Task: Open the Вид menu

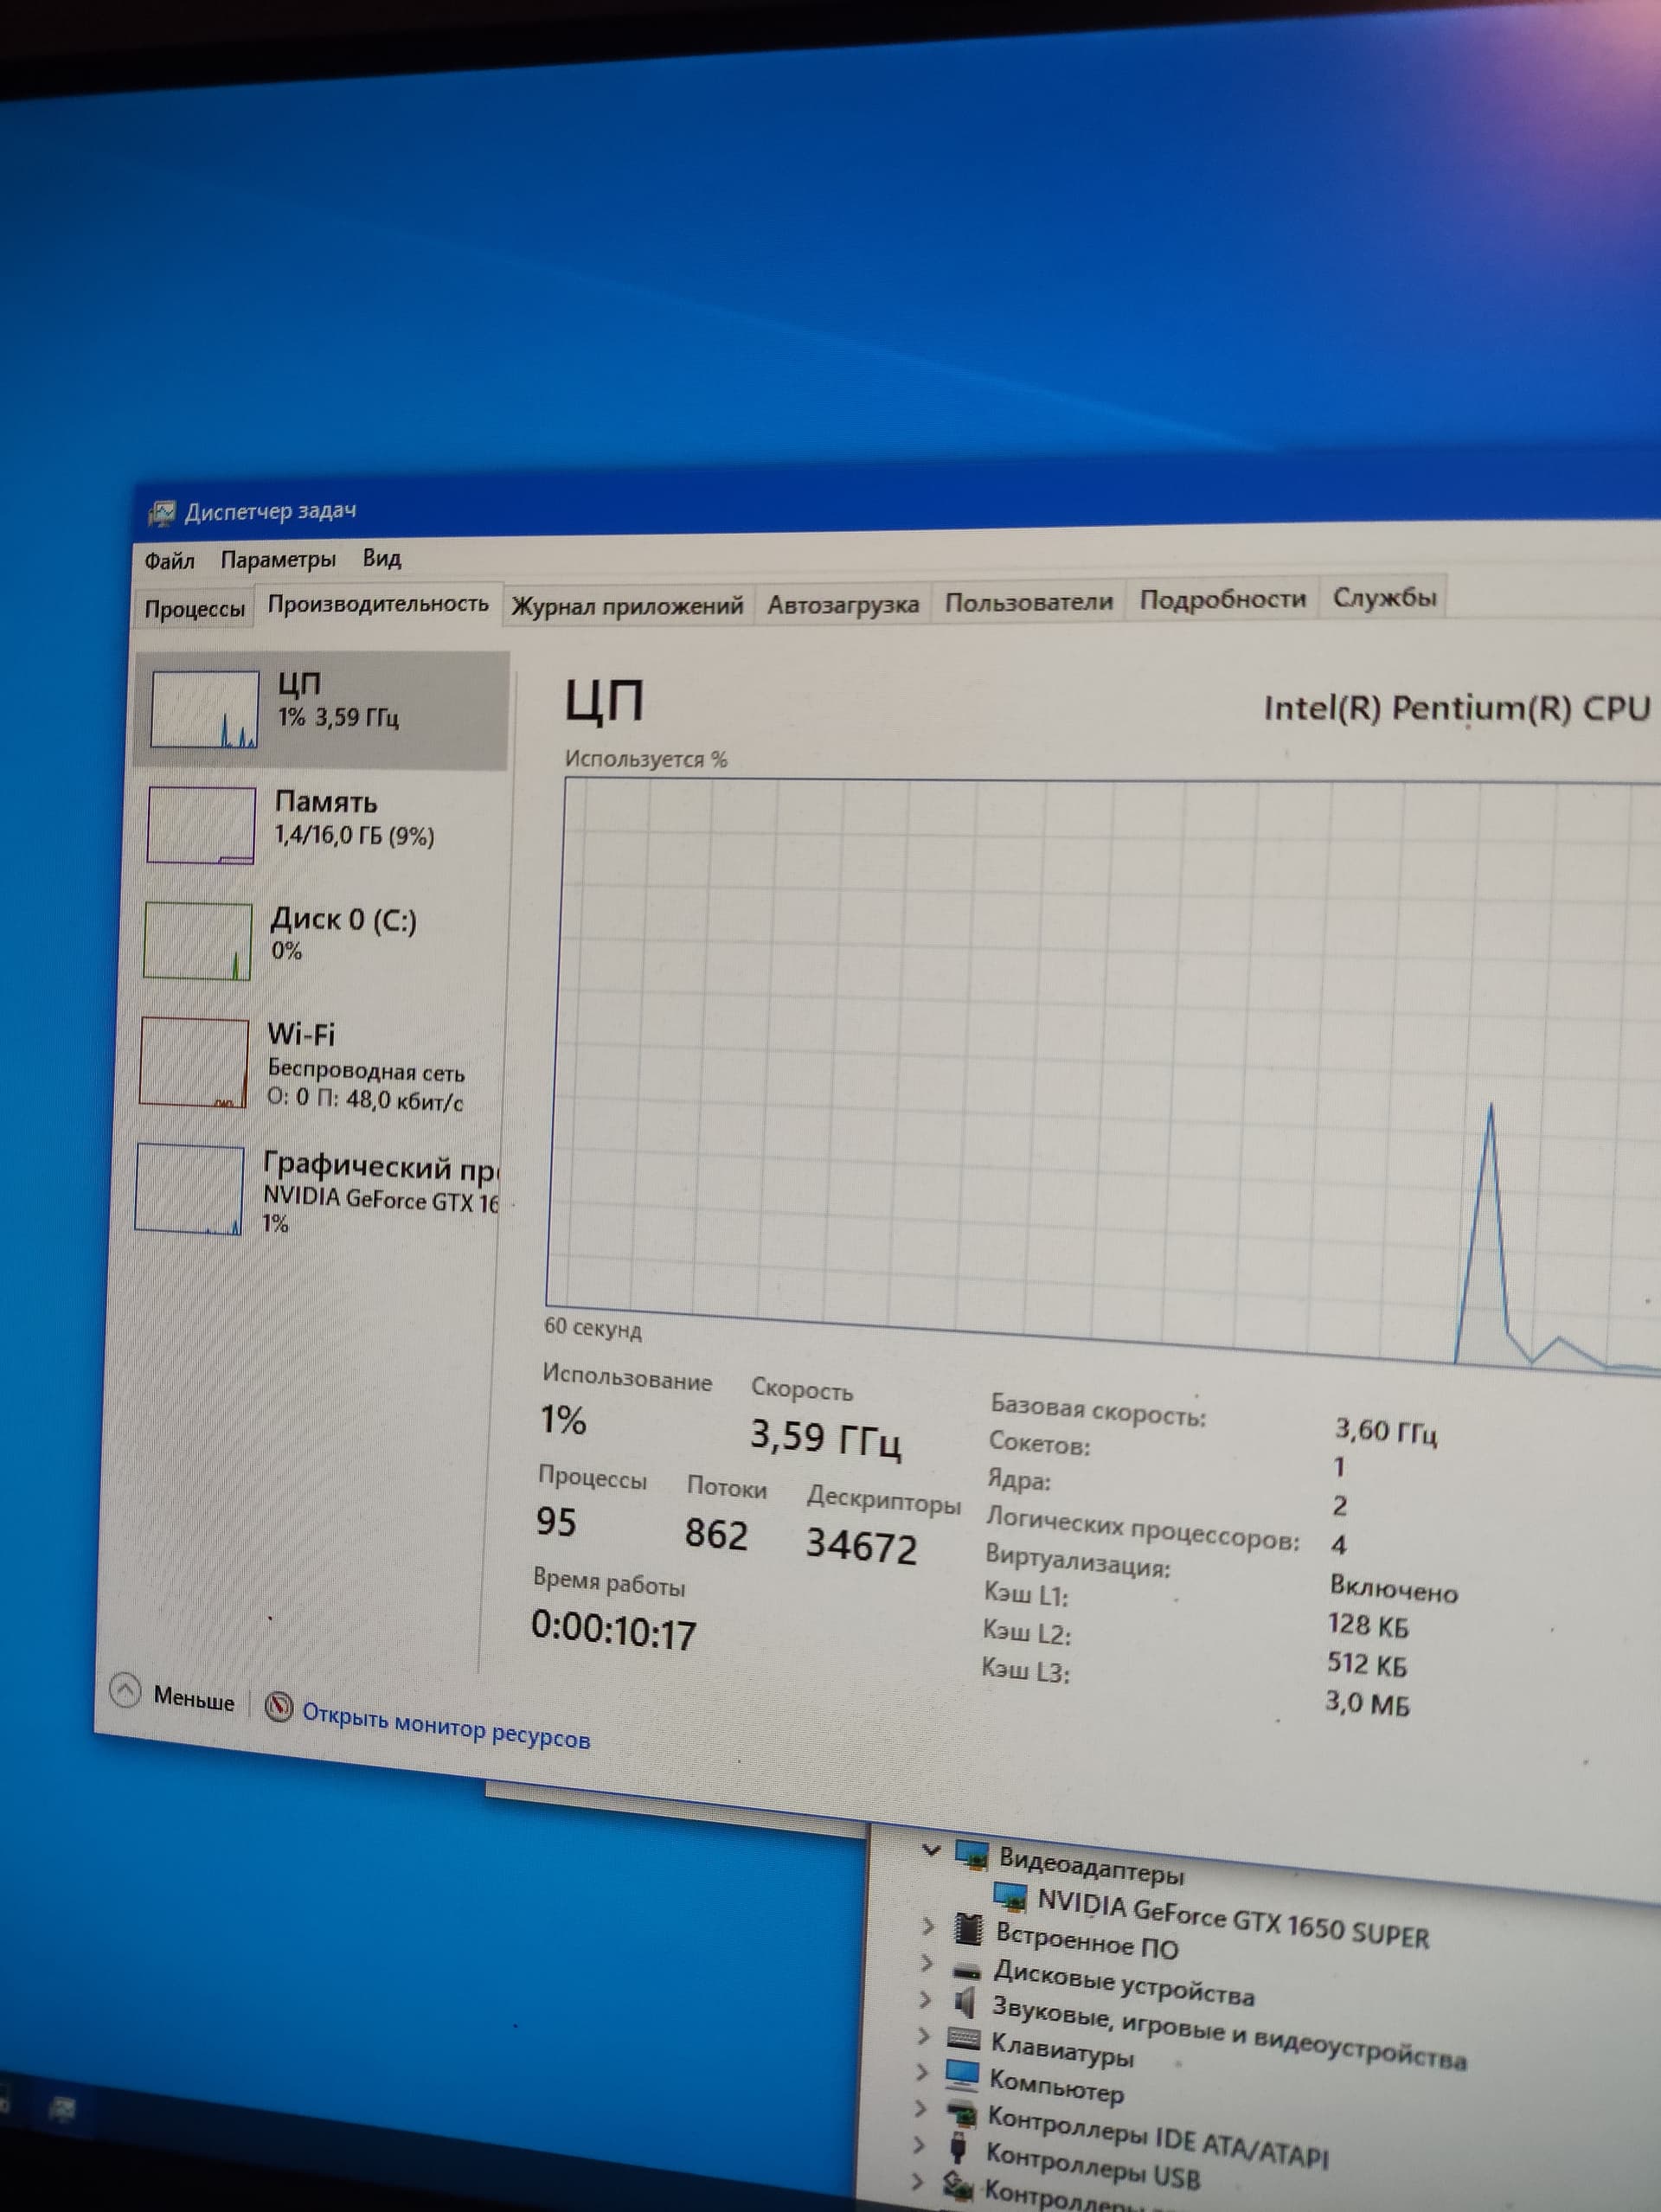Action: pos(382,557)
